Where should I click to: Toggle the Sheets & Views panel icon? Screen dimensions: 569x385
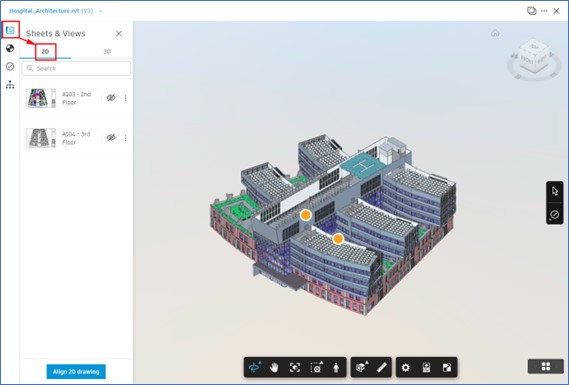pos(10,30)
